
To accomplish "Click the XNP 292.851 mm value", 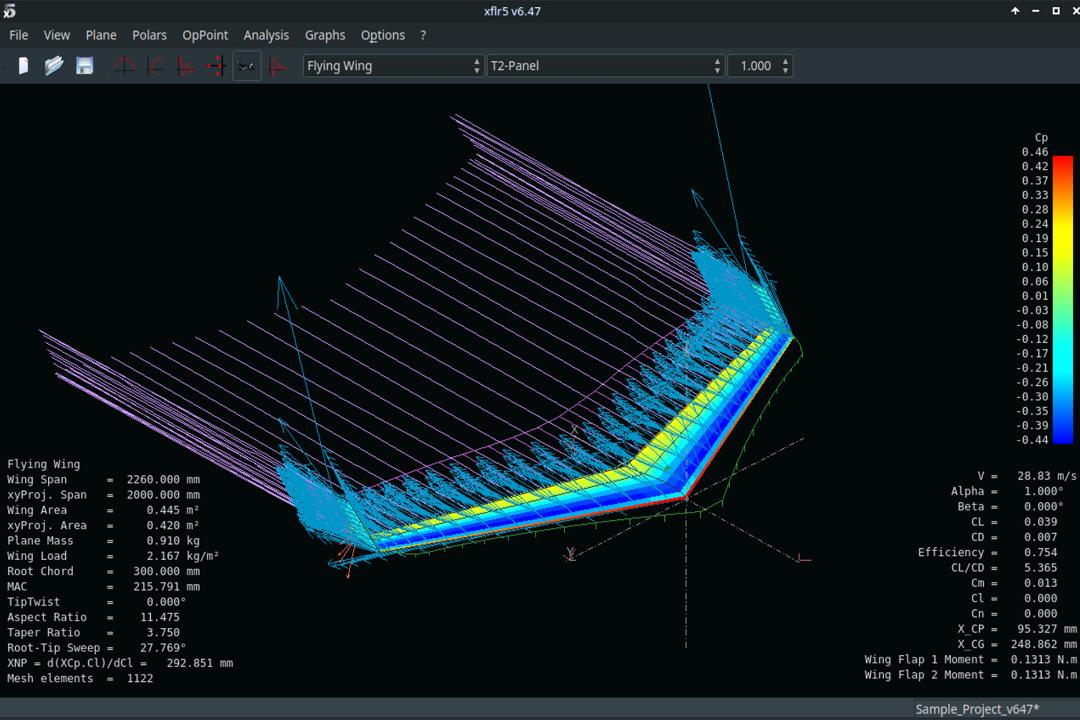I will pos(200,663).
